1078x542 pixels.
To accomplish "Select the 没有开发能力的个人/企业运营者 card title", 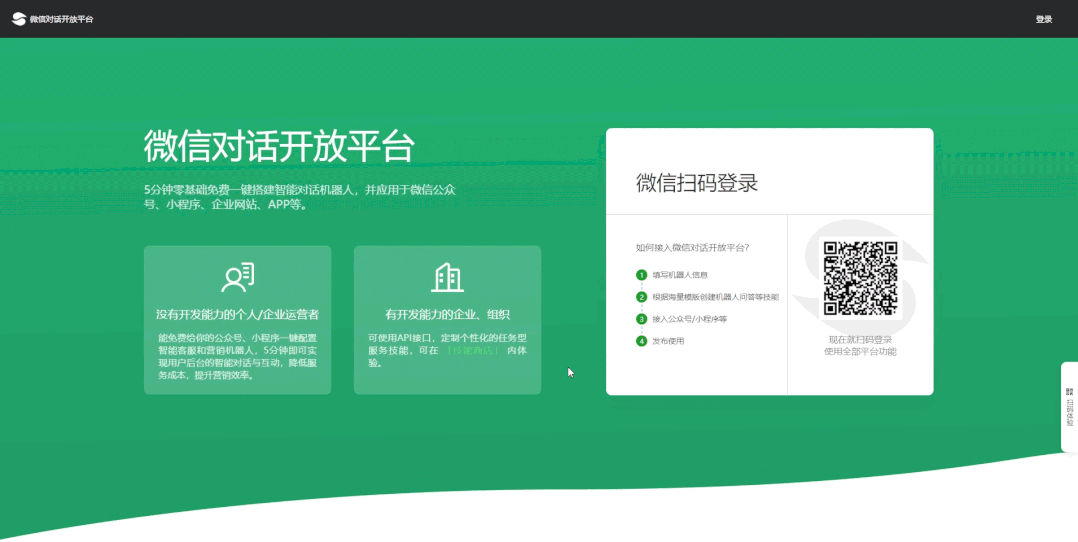I will pyautogui.click(x=237, y=314).
